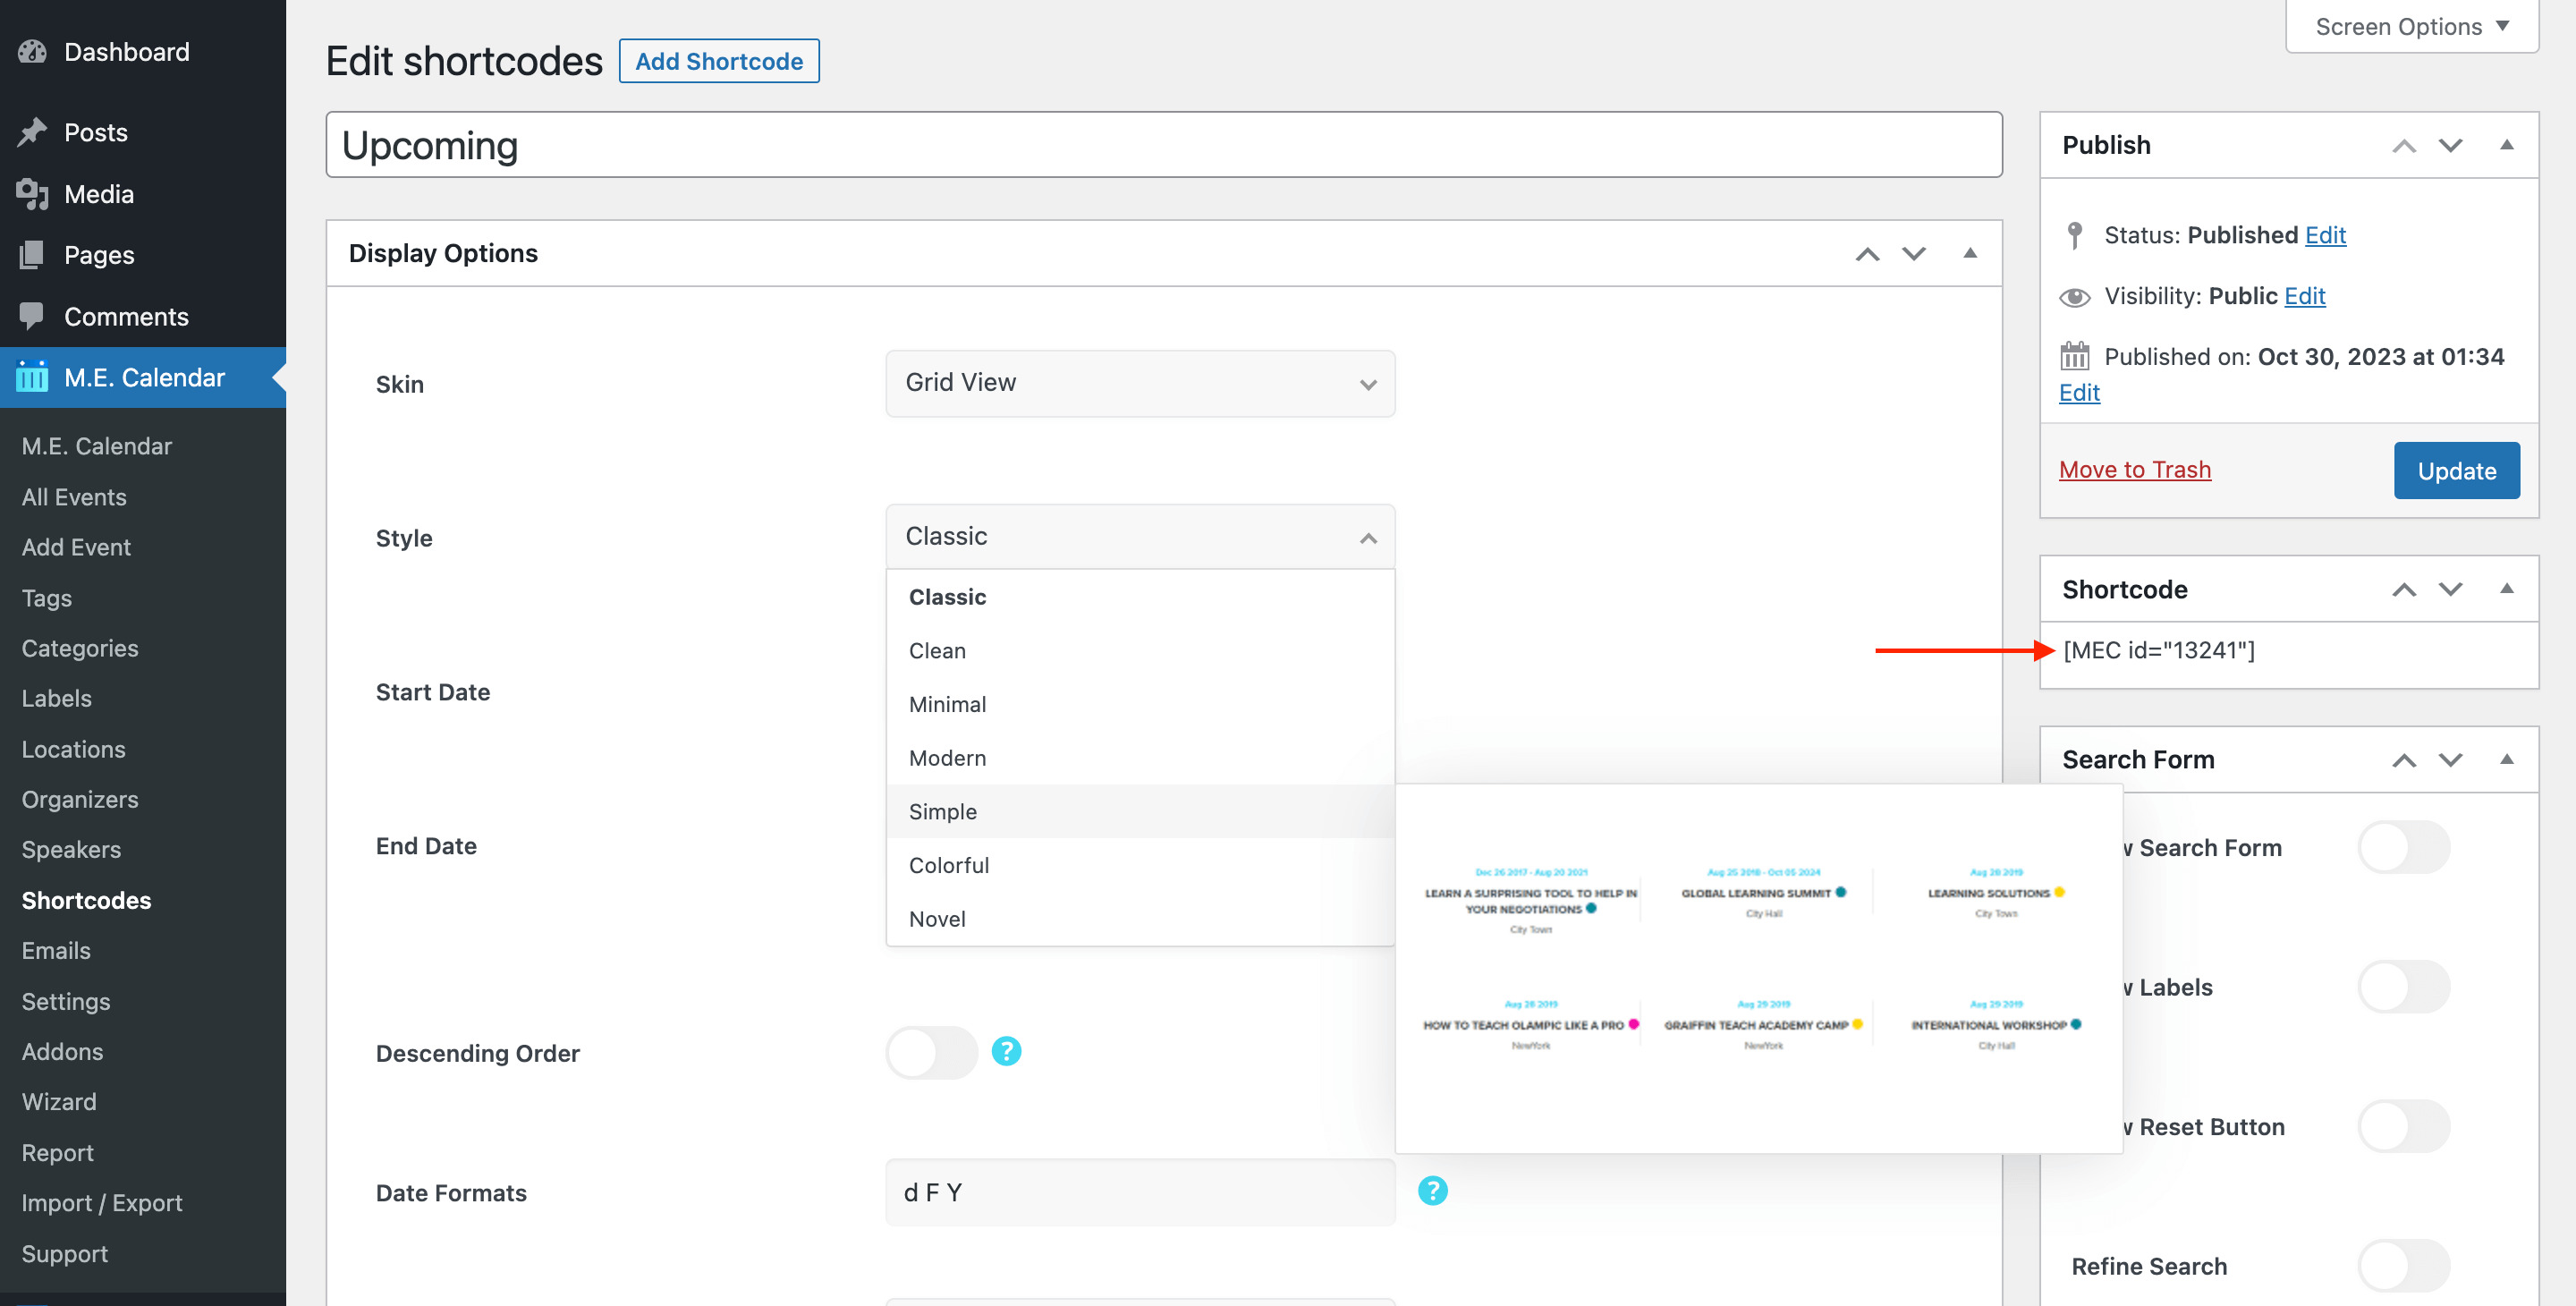The height and width of the screenshot is (1306, 2576).
Task: Click the Simple style preview thumbnail
Action: 1758,968
